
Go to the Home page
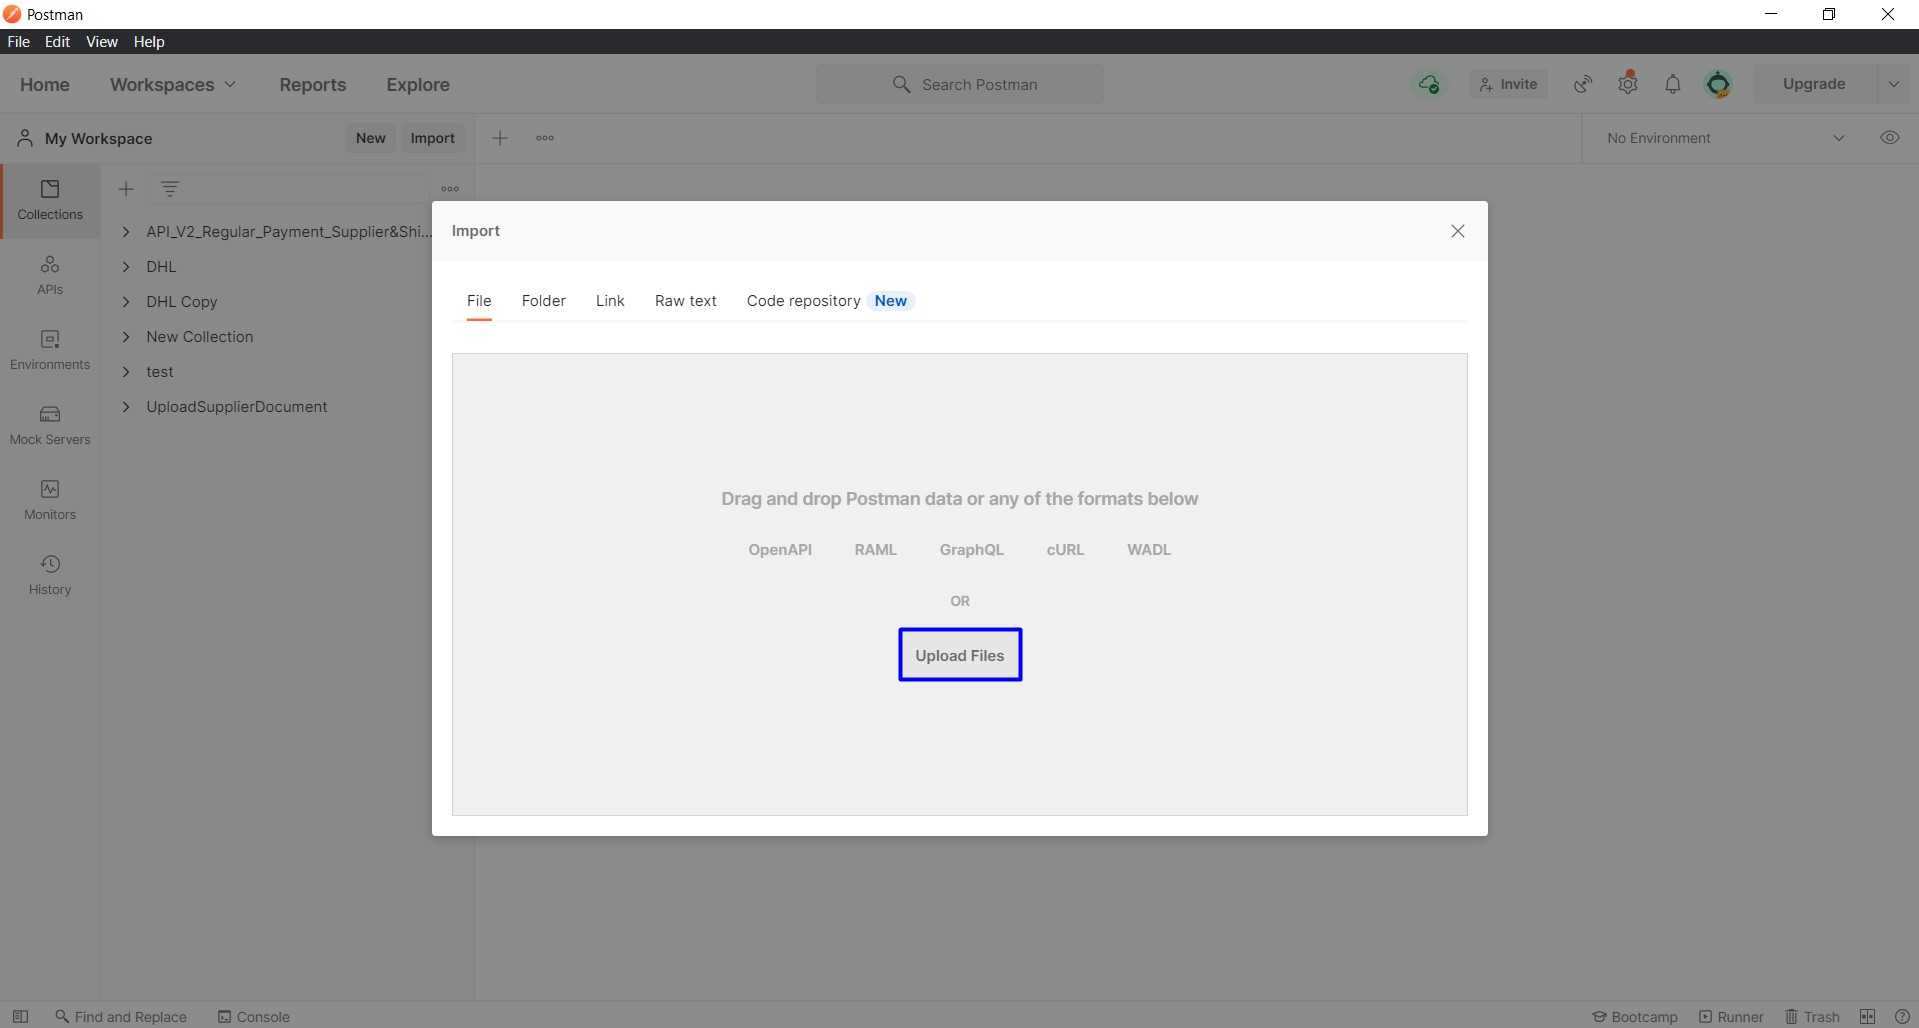(x=45, y=85)
